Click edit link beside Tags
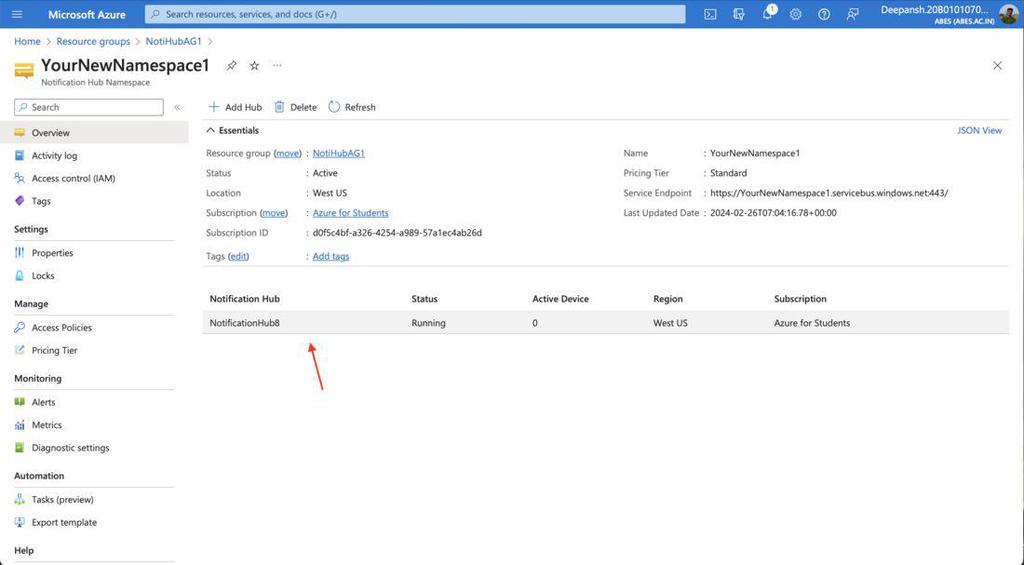Viewport: 1024px width, 565px height. tap(238, 256)
